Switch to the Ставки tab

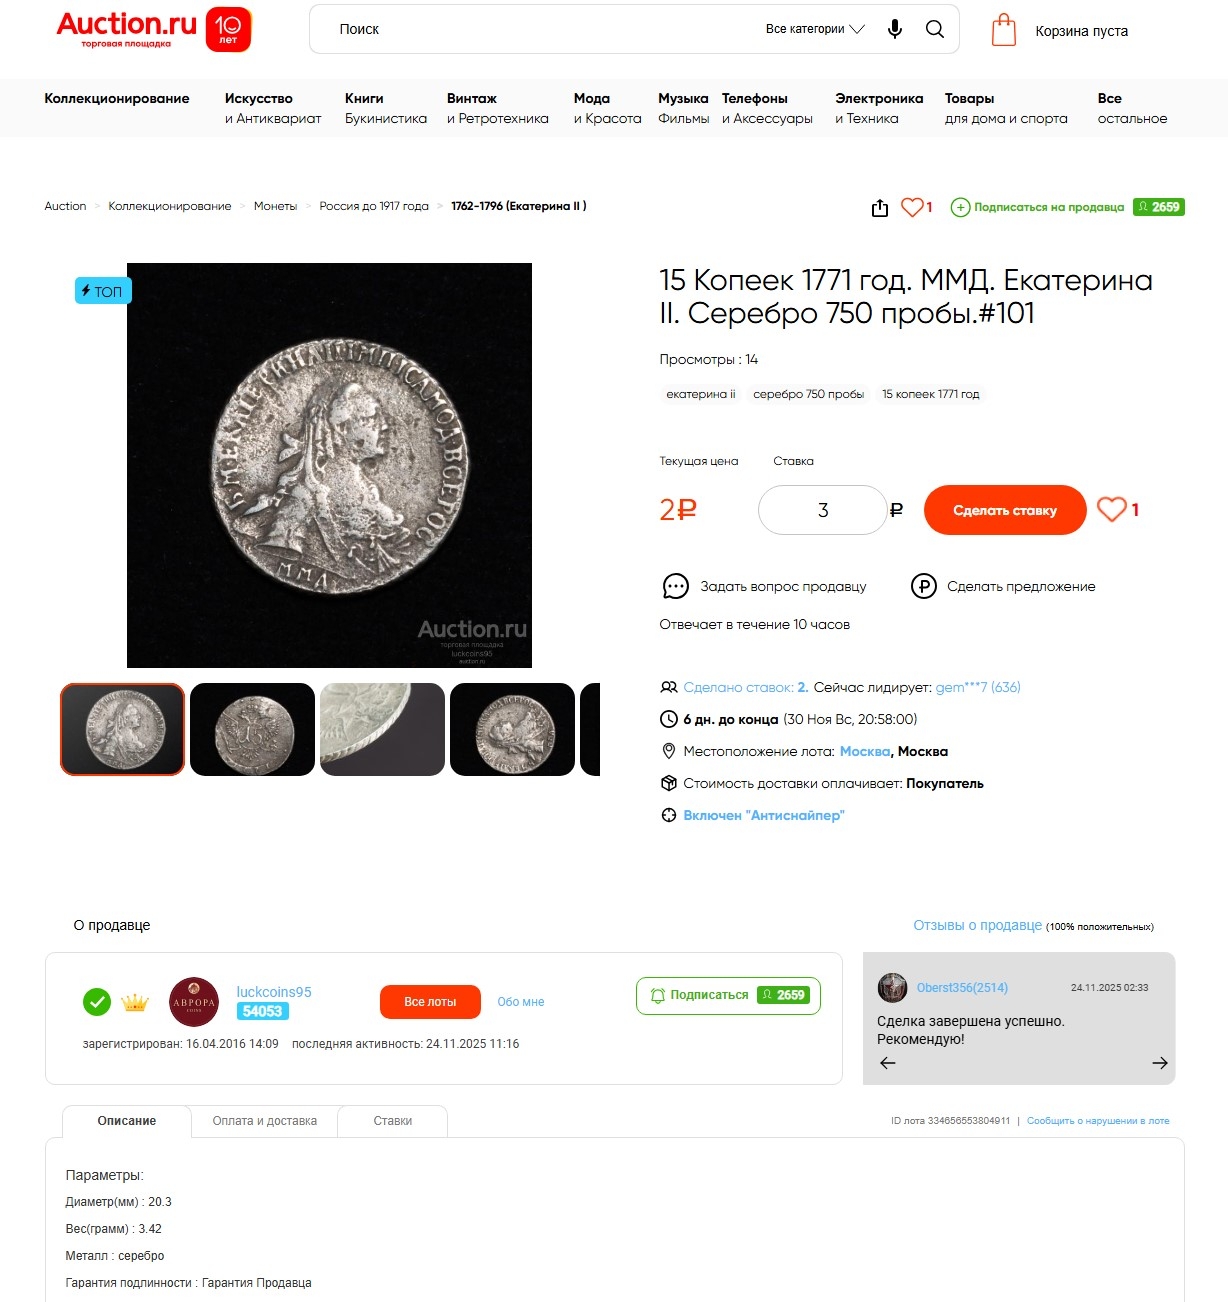pyautogui.click(x=393, y=1121)
